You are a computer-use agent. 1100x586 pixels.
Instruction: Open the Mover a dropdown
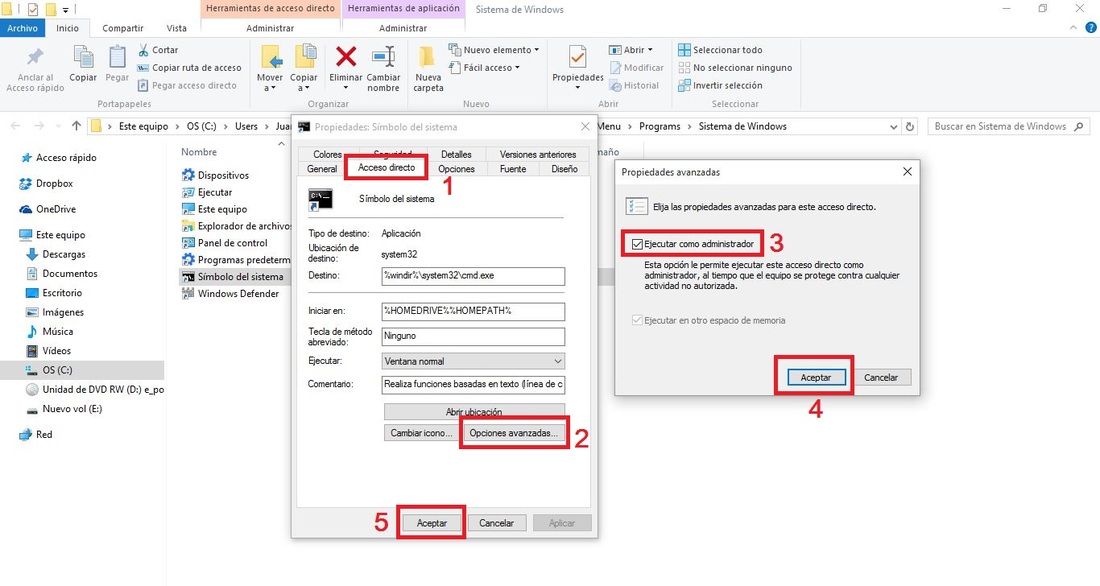click(269, 68)
